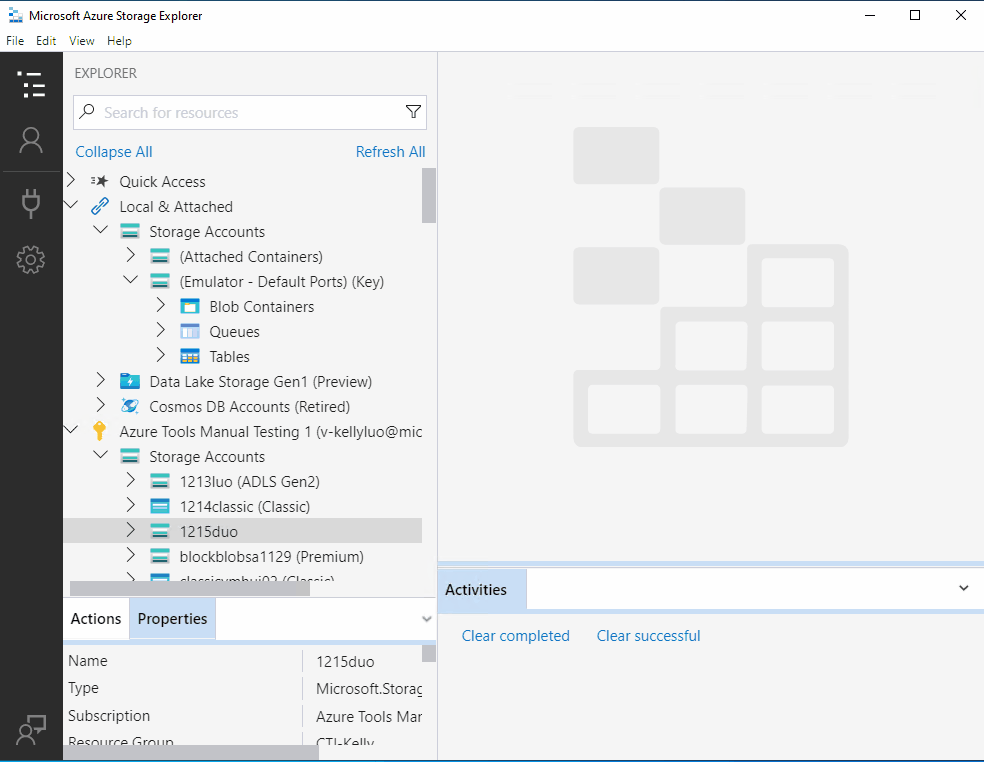Click the blockblobsa1129 storage account icon
This screenshot has height=762, width=984.
pyautogui.click(x=160, y=556)
